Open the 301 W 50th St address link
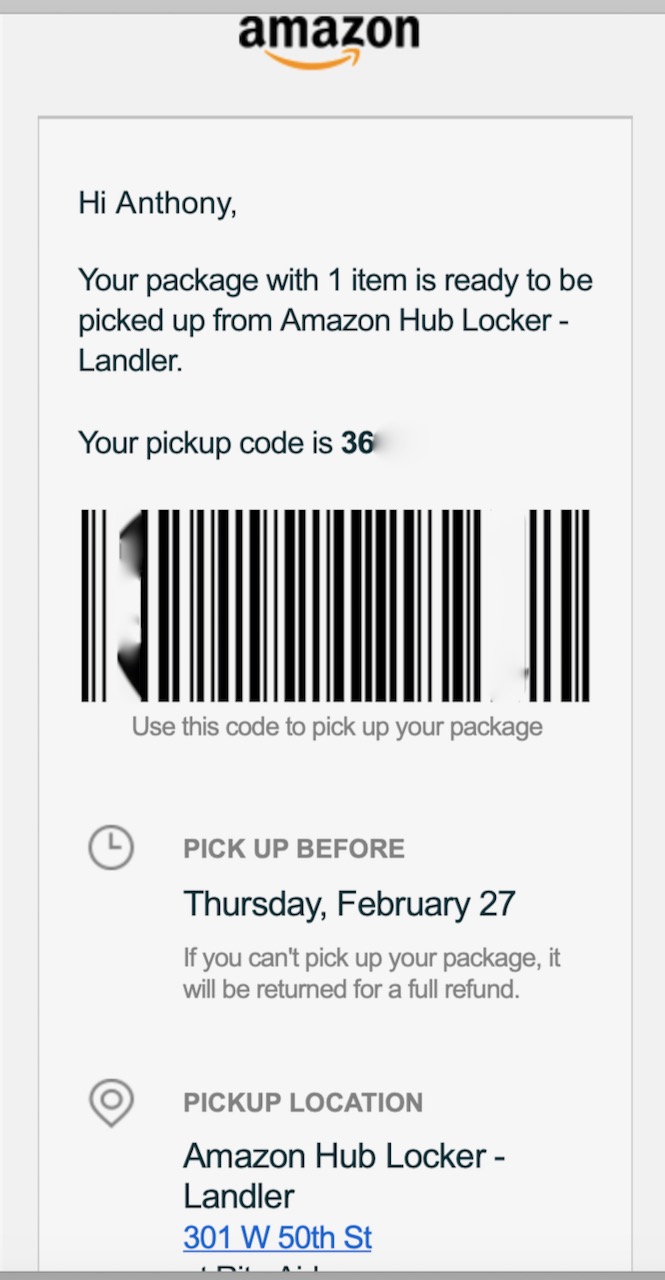 pyautogui.click(x=277, y=1238)
